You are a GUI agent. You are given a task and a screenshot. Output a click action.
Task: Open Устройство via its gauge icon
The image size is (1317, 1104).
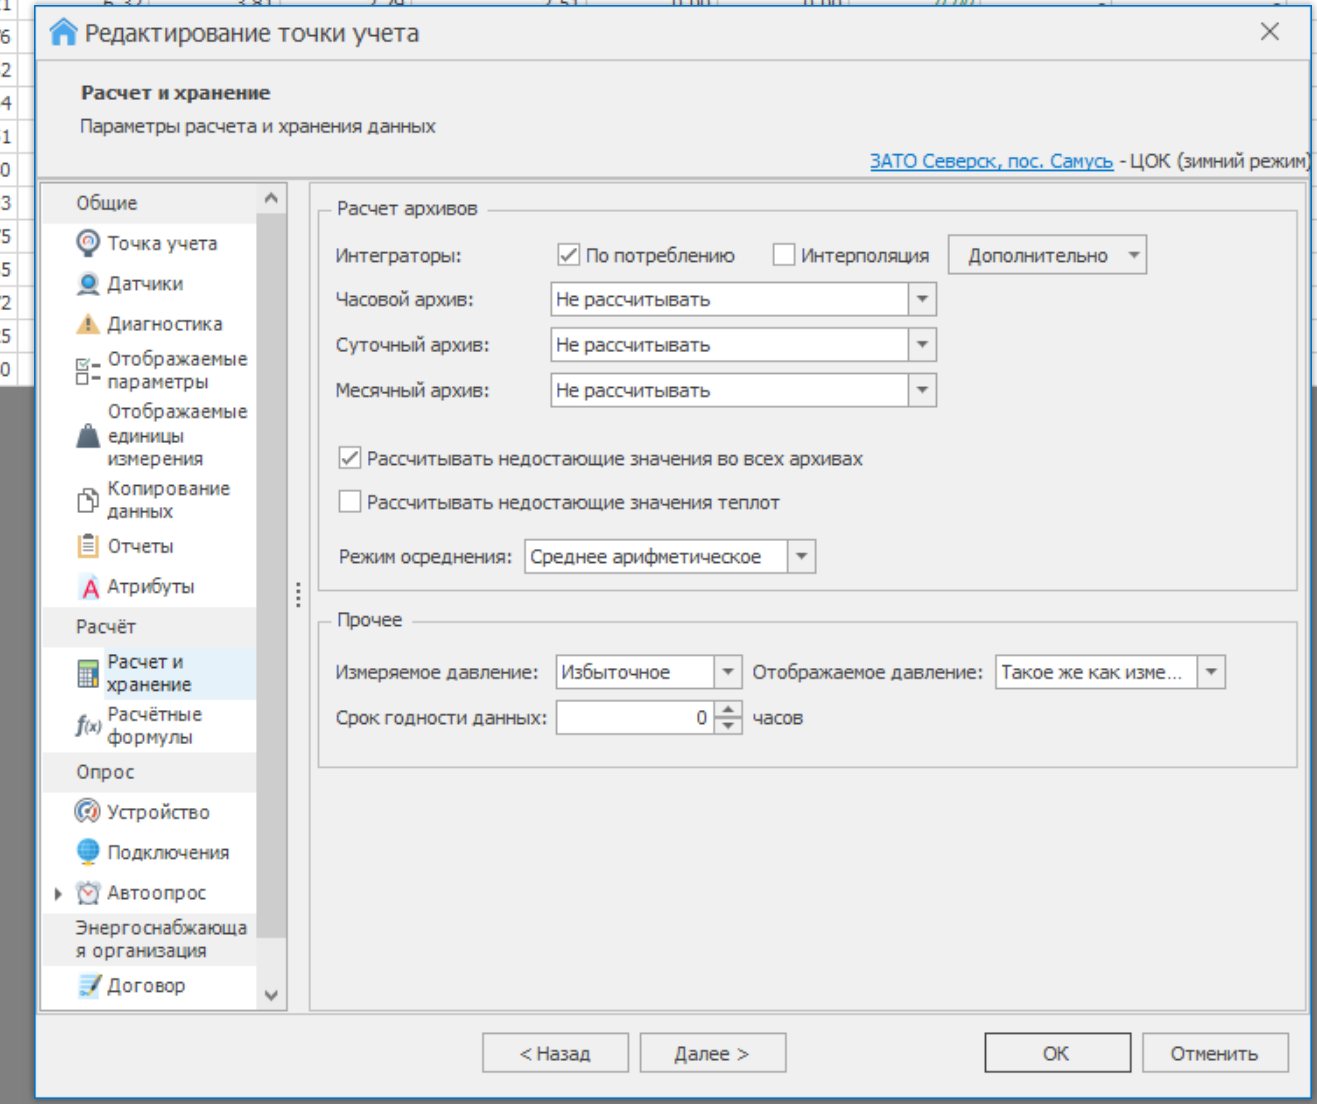coord(88,812)
